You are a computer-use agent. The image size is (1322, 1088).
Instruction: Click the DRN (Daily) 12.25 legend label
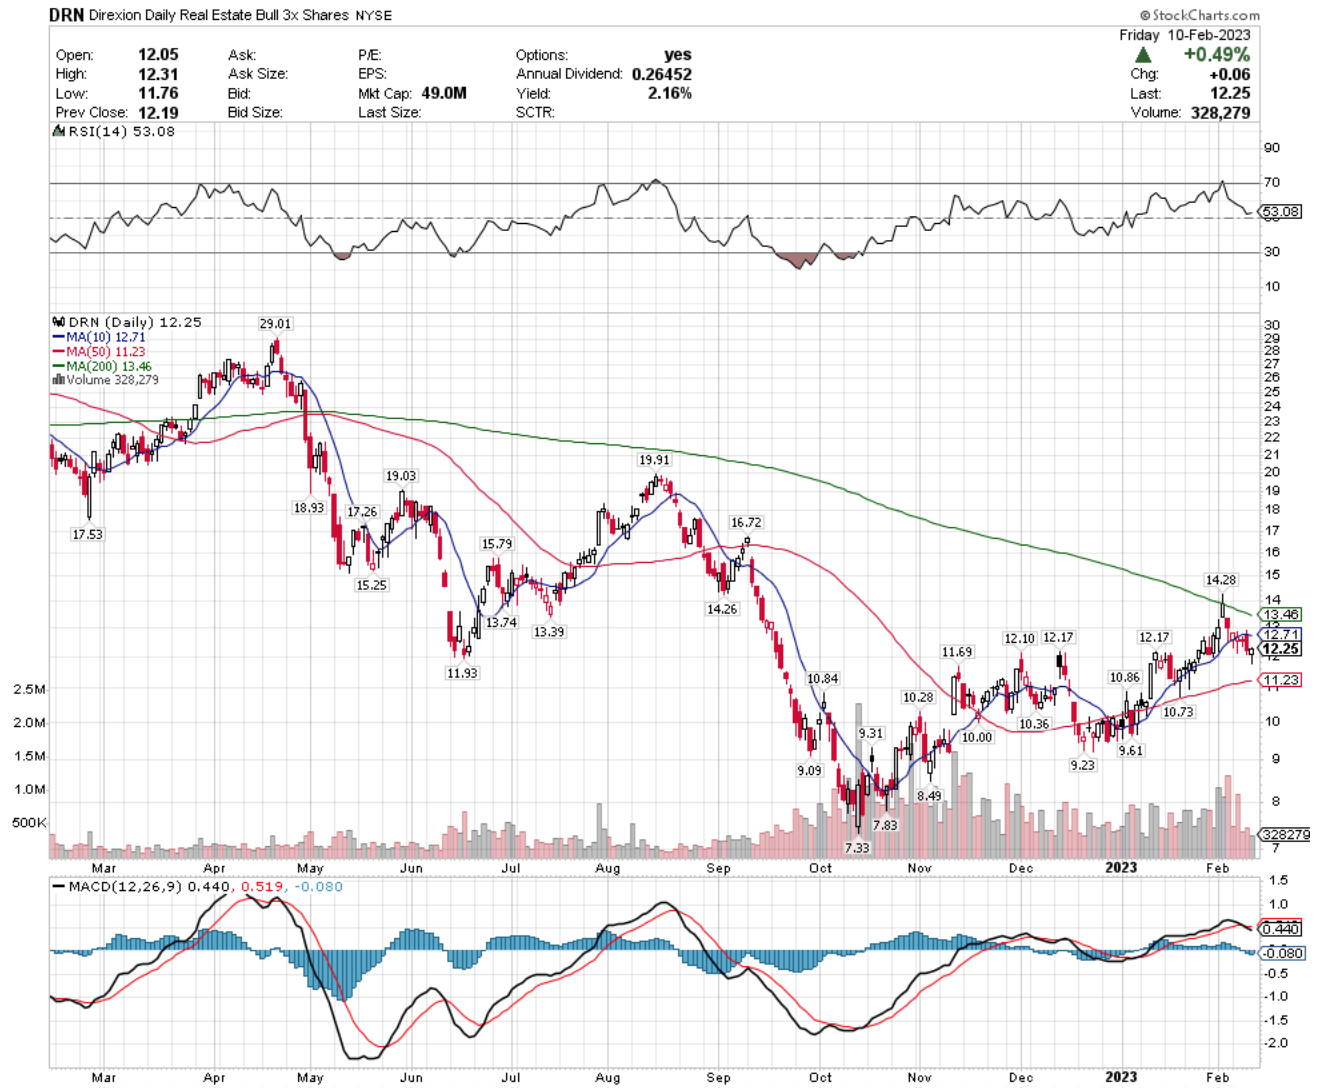126,322
